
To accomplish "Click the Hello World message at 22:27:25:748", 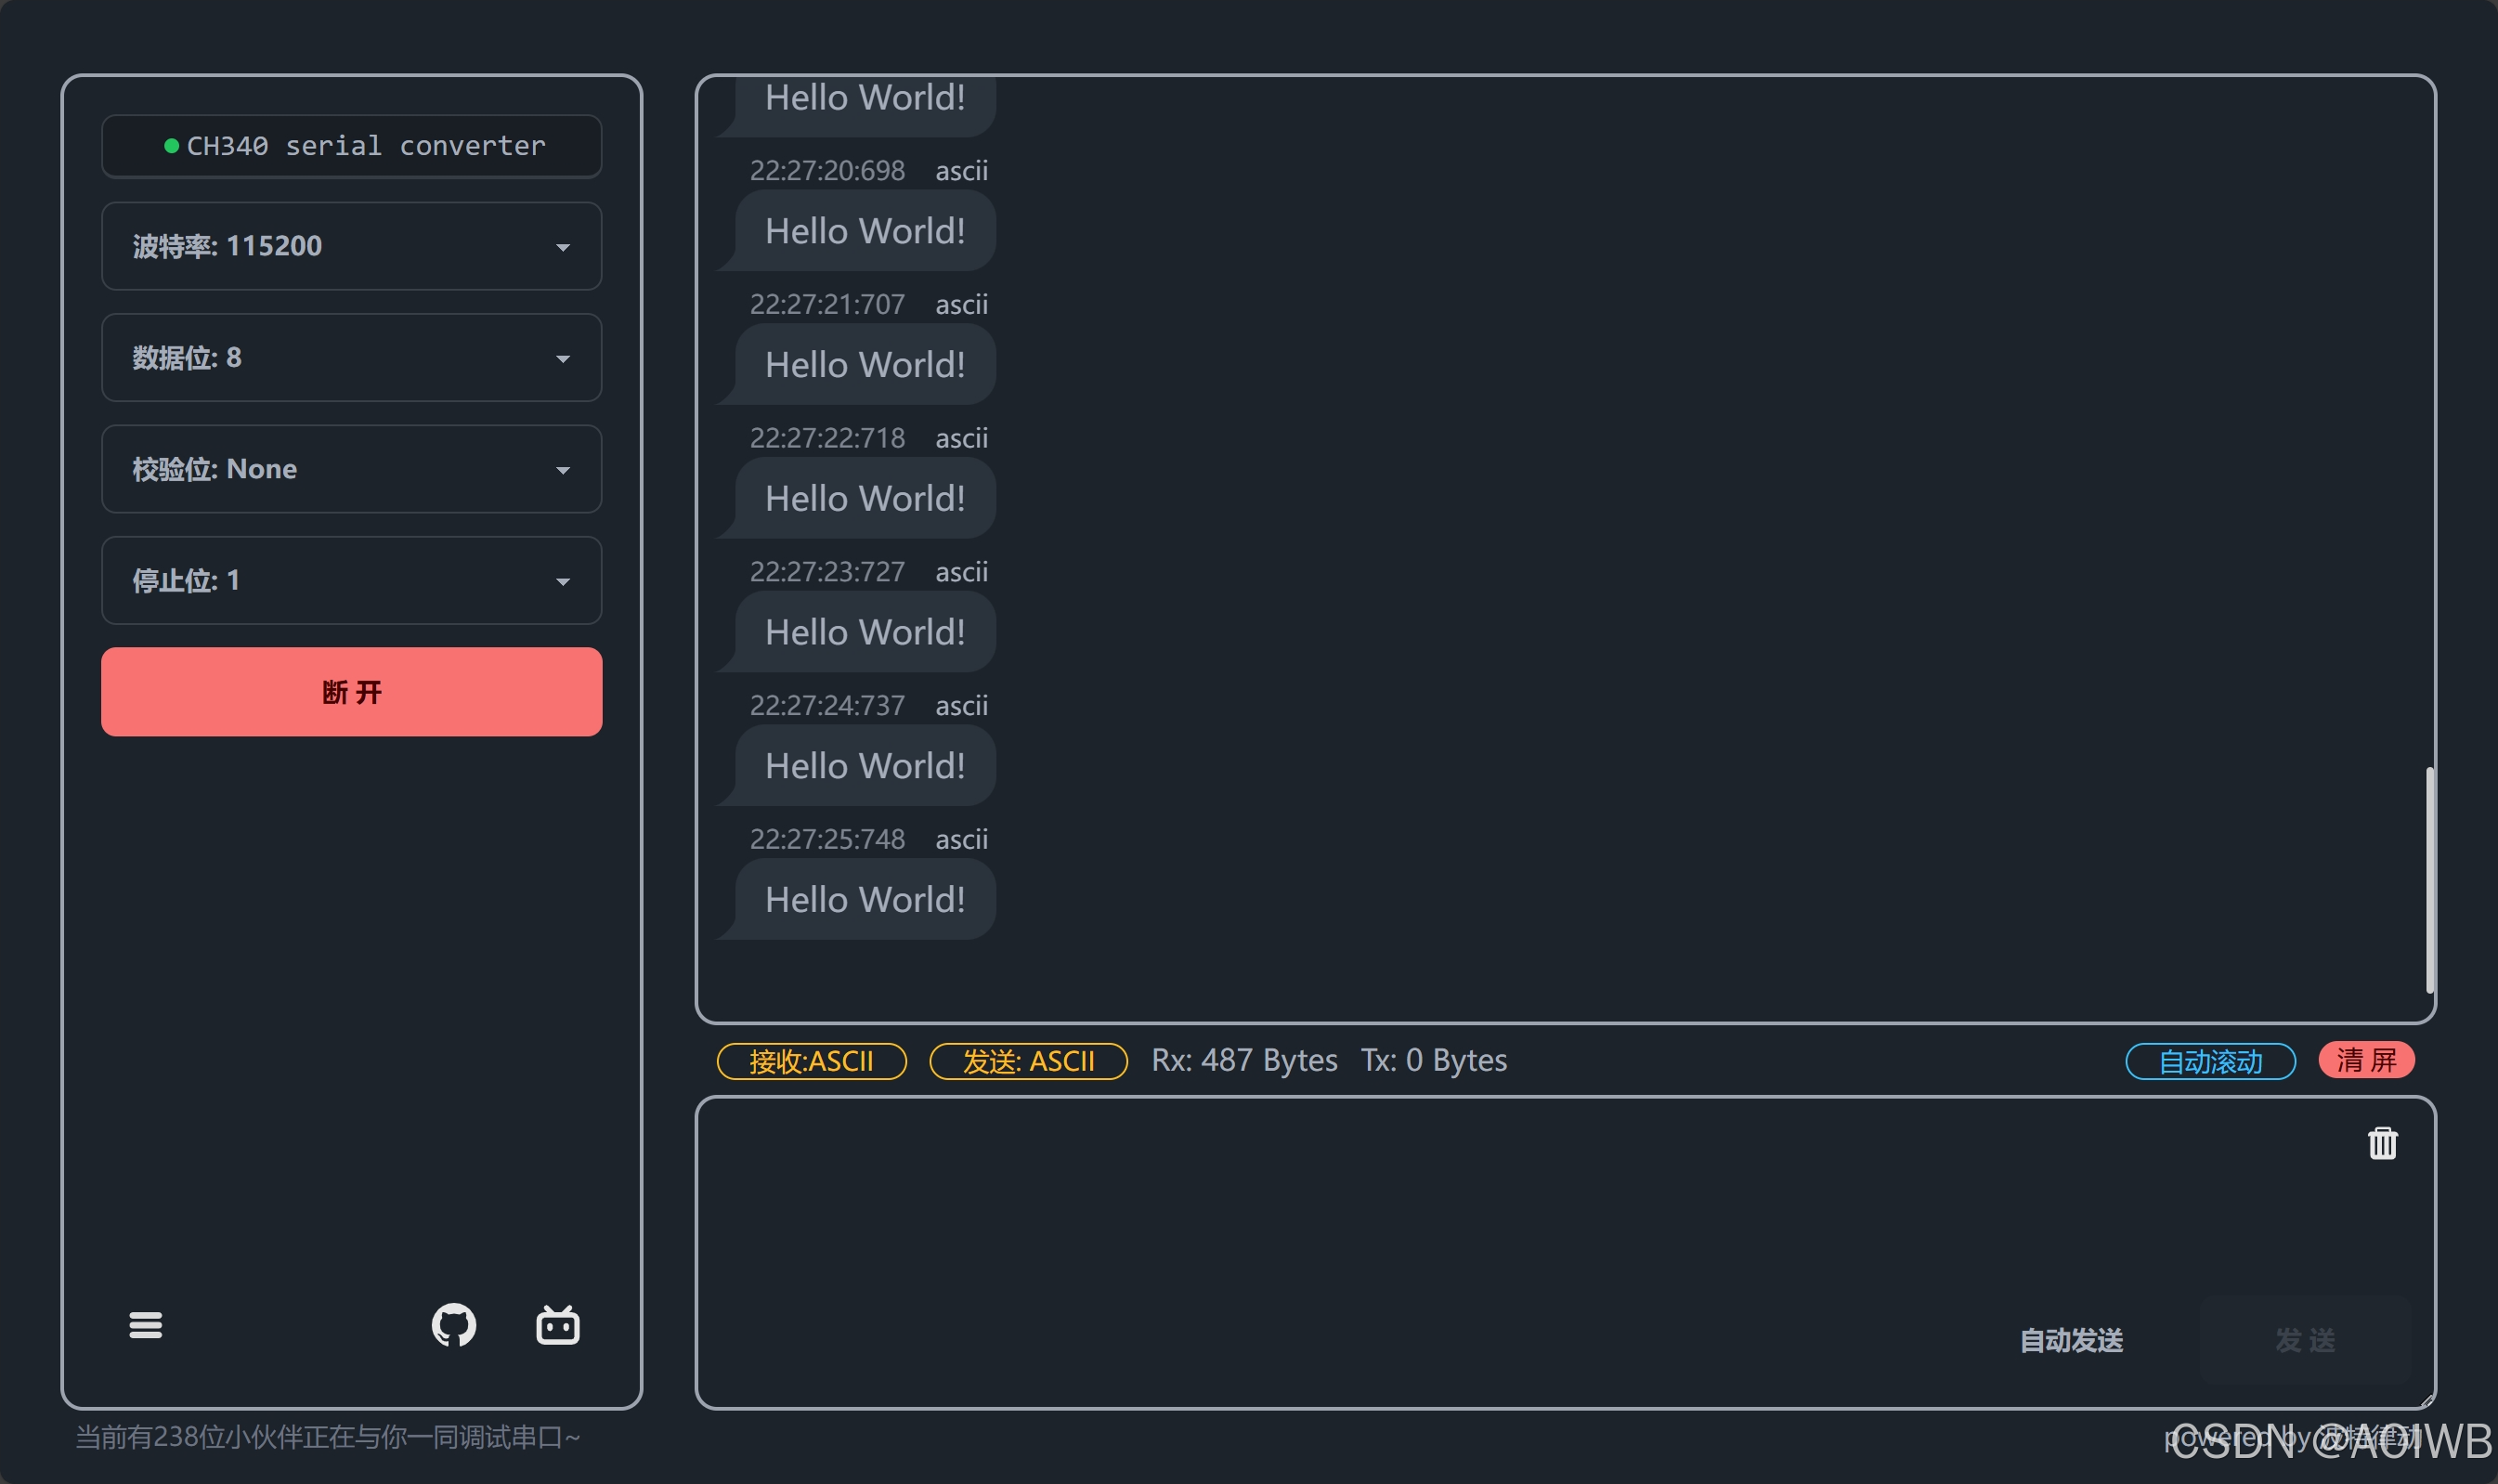I will 864,900.
